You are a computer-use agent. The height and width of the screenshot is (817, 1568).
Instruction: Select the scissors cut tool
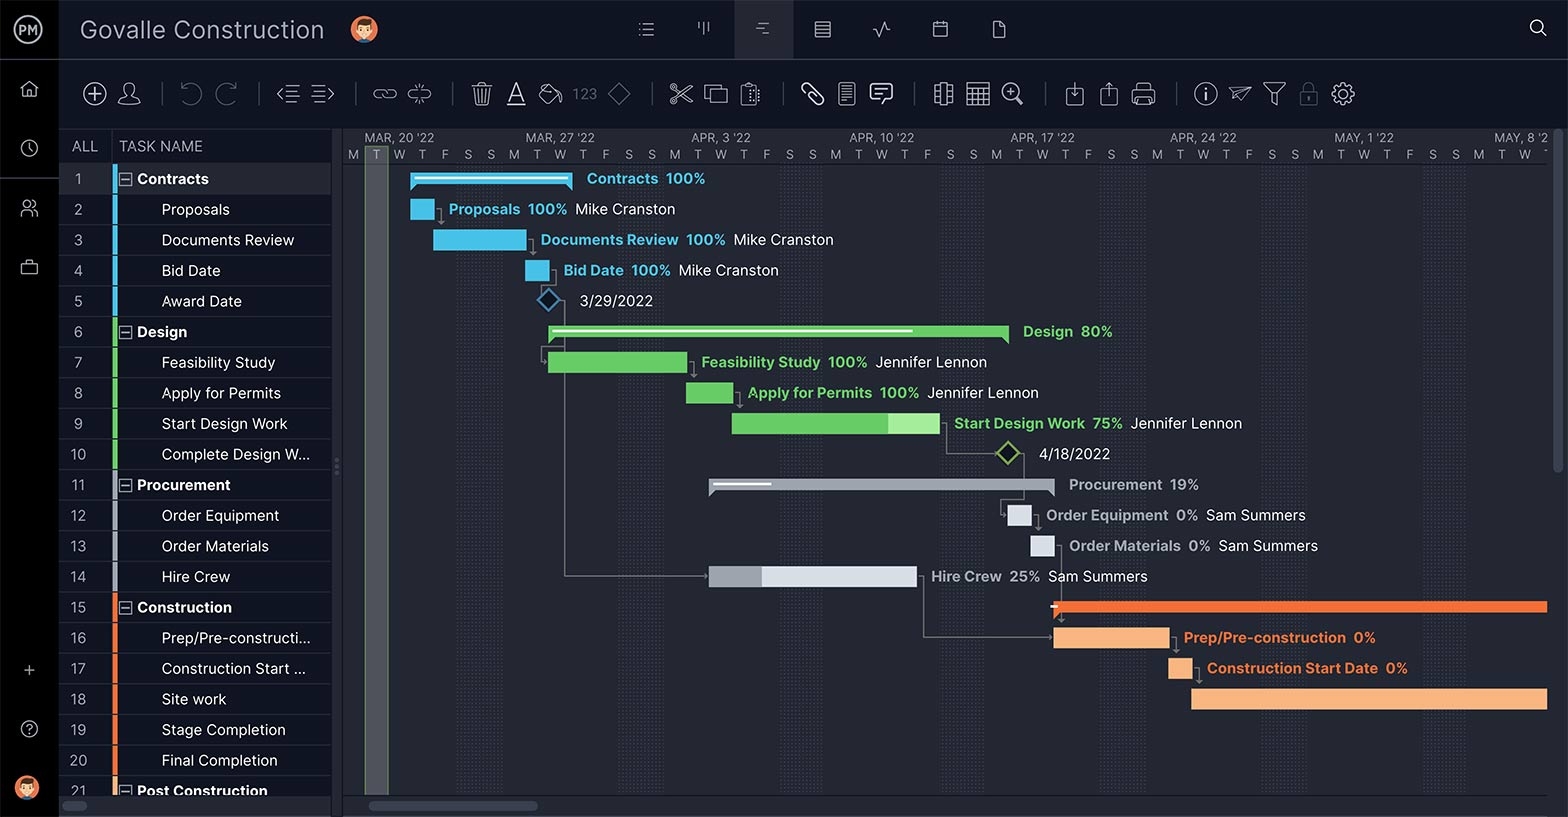coord(681,94)
